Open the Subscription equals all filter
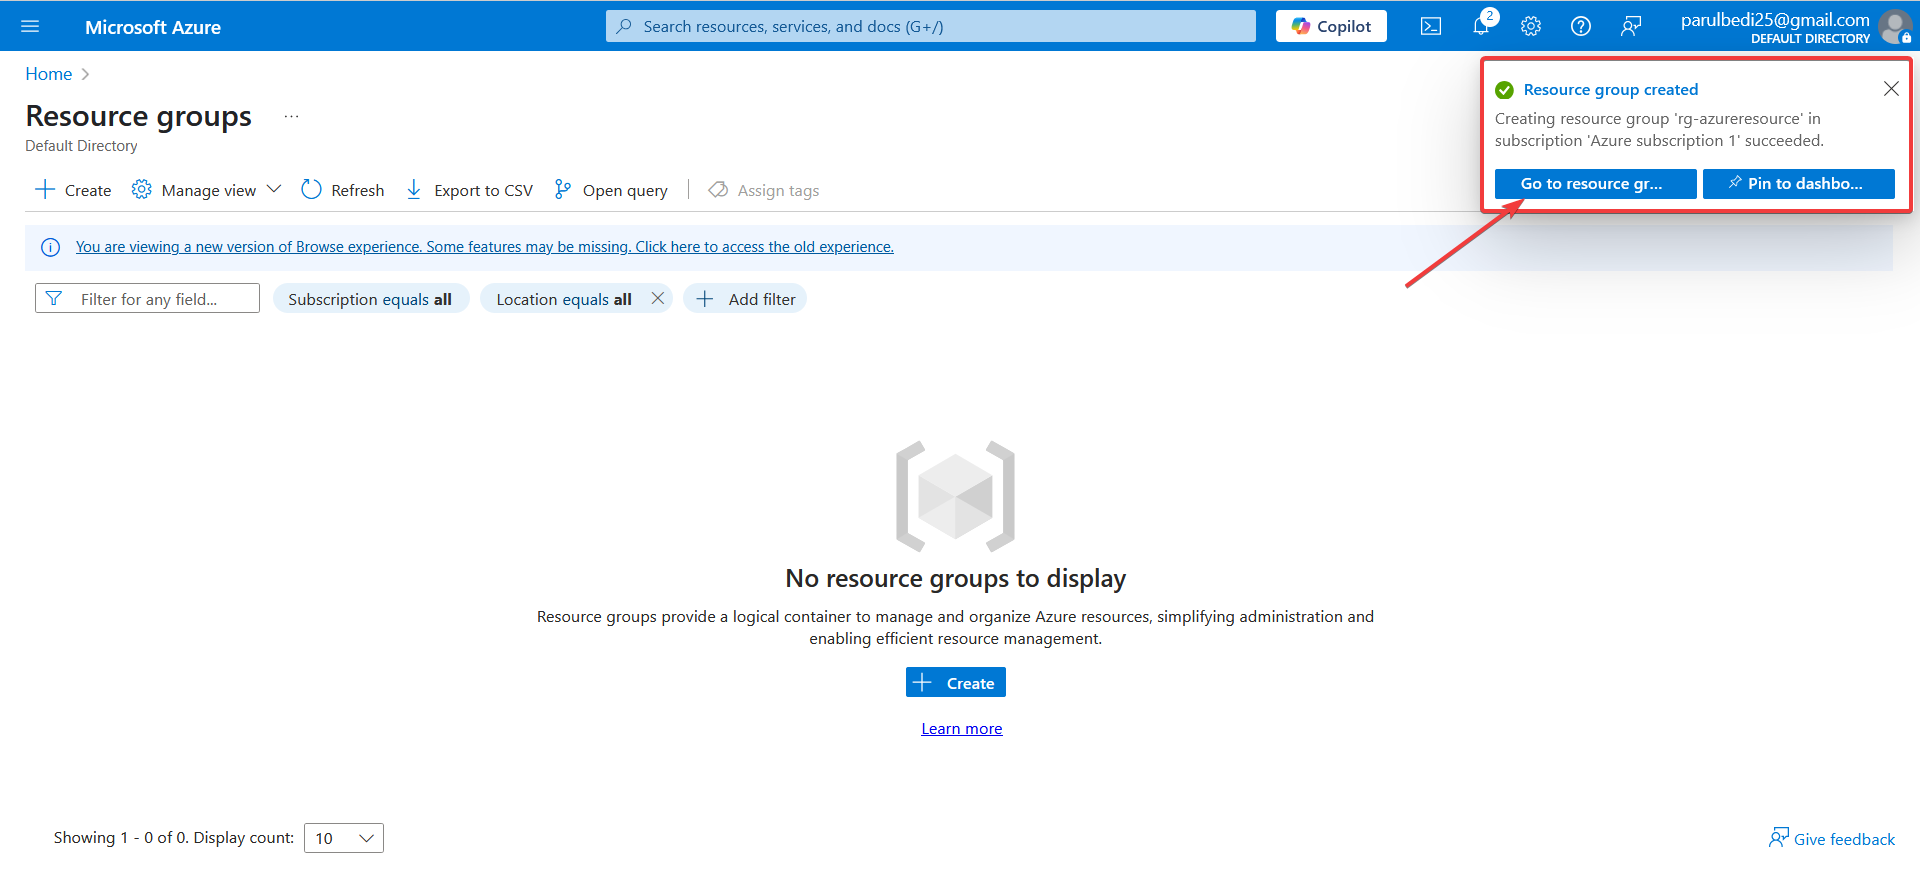This screenshot has height=878, width=1920. pyautogui.click(x=370, y=299)
